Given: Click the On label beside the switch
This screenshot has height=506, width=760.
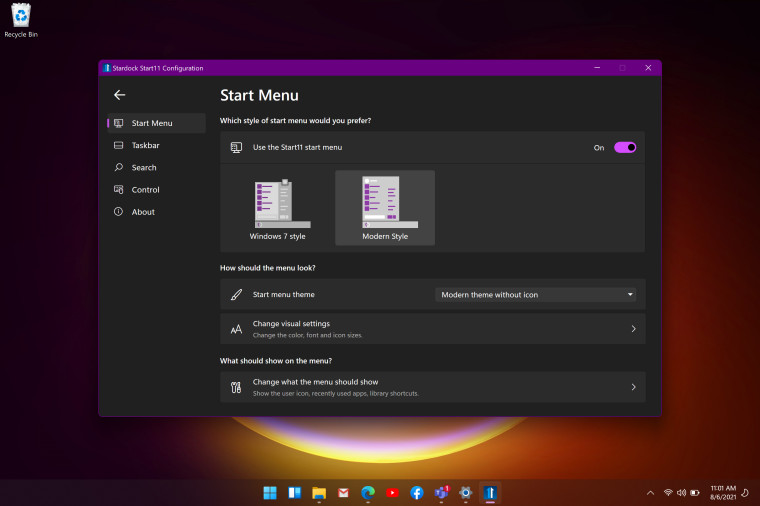Looking at the screenshot, I should point(599,148).
